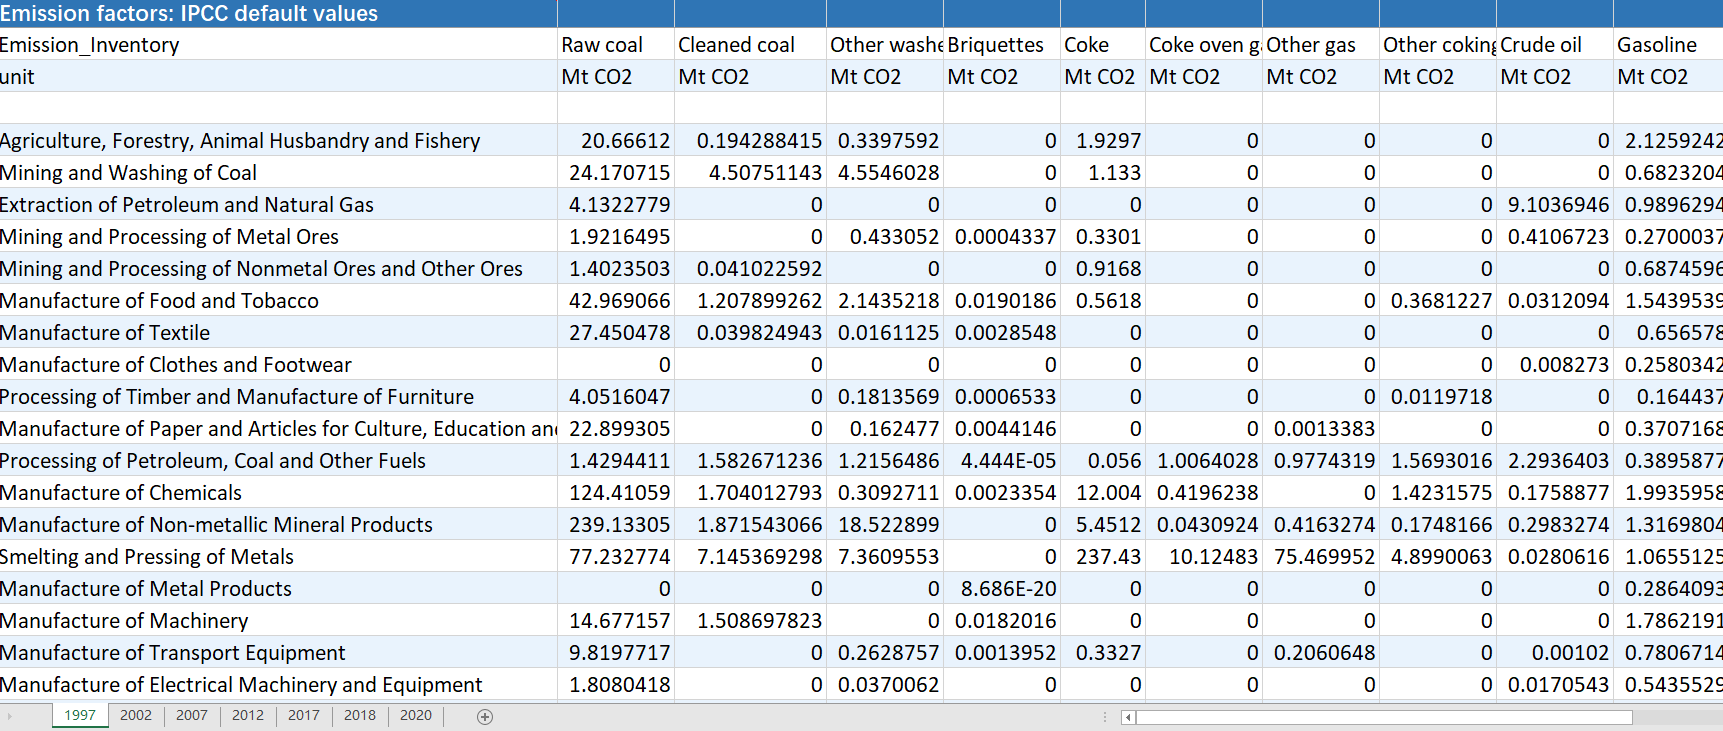Screen dimensions: 1723x731
Task: Open the 2018 sheet tab
Action: (360, 715)
